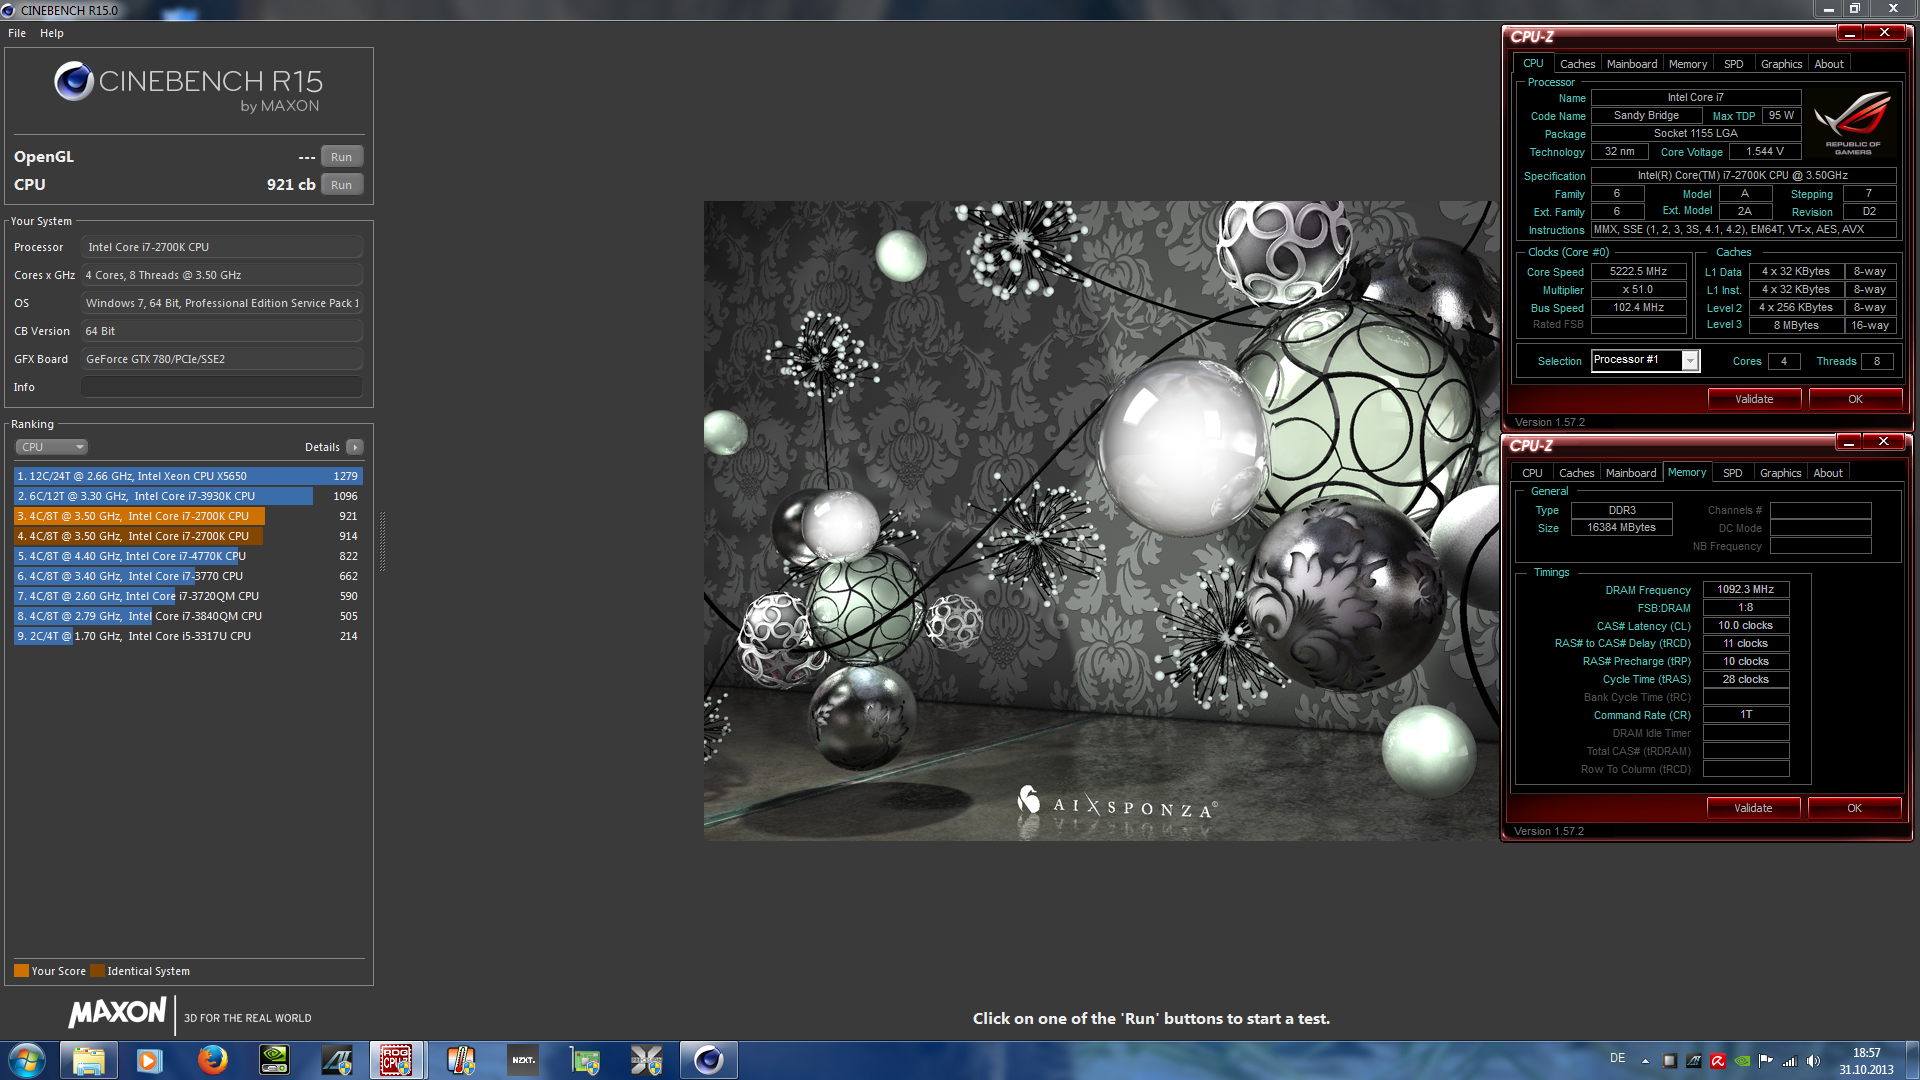Open the NVIDIA tray icon
Image resolution: width=1920 pixels, height=1080 pixels.
(x=1742, y=1061)
